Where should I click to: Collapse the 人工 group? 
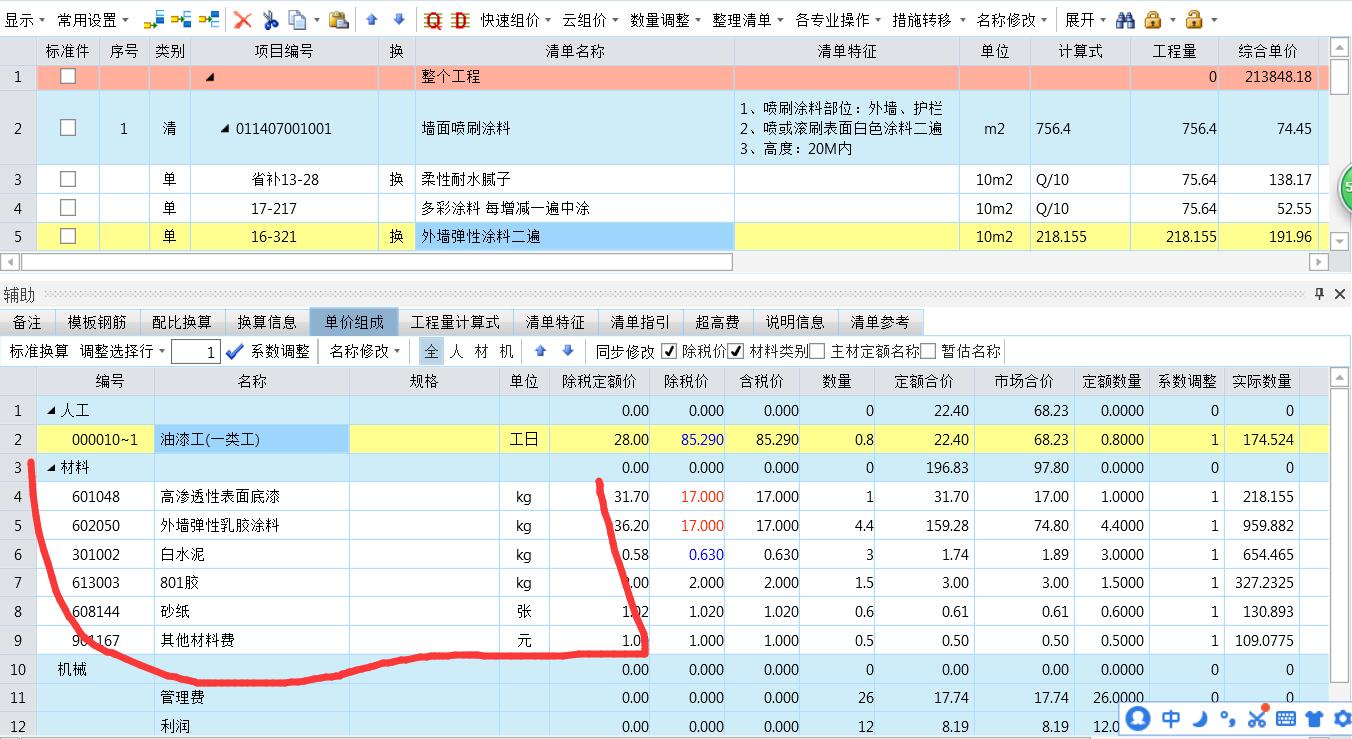[x=52, y=411]
